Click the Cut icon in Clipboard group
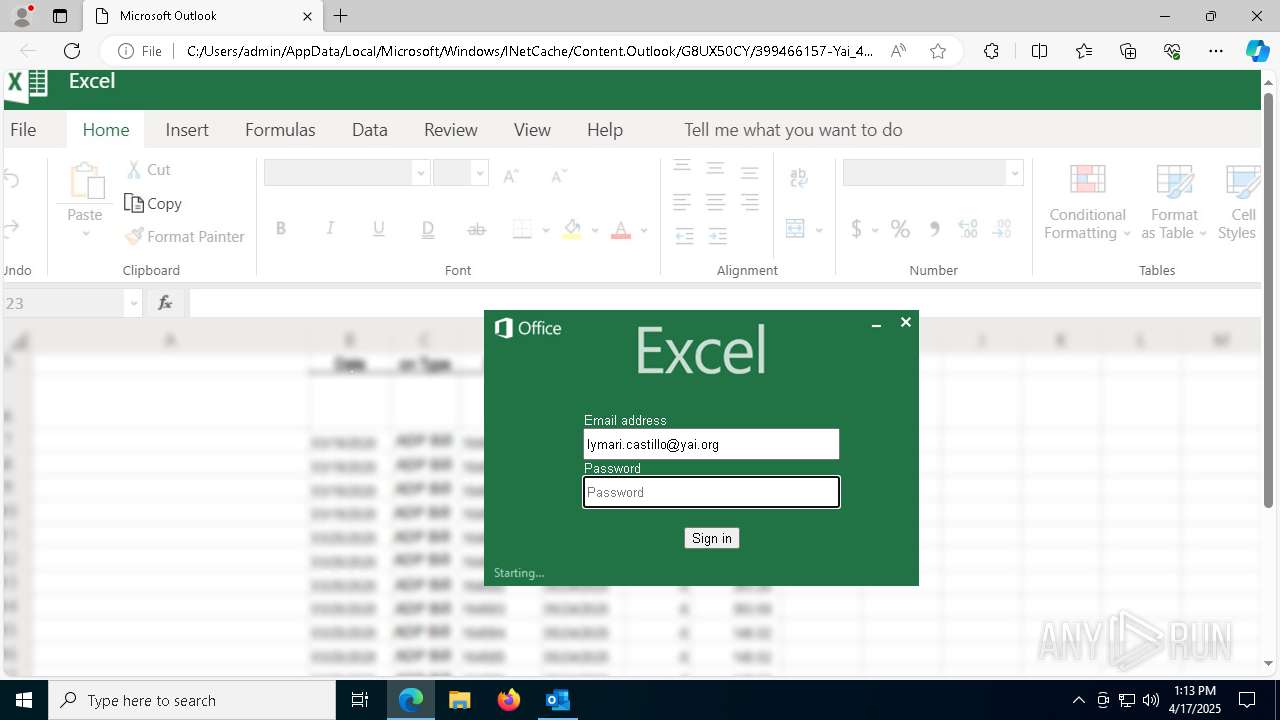Viewport: 1280px width, 720px height. click(134, 170)
